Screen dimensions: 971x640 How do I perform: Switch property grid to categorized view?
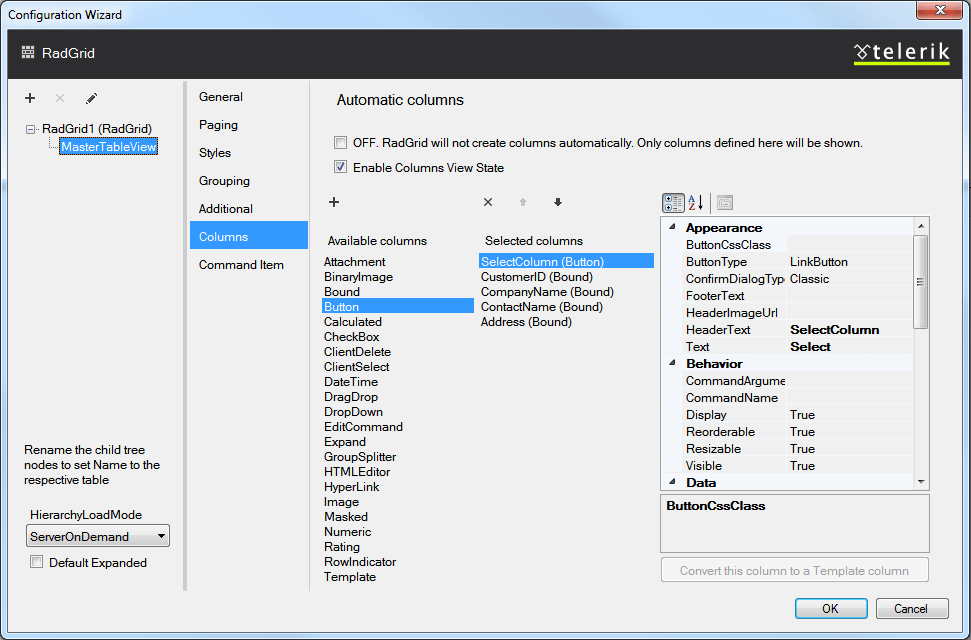coord(673,202)
